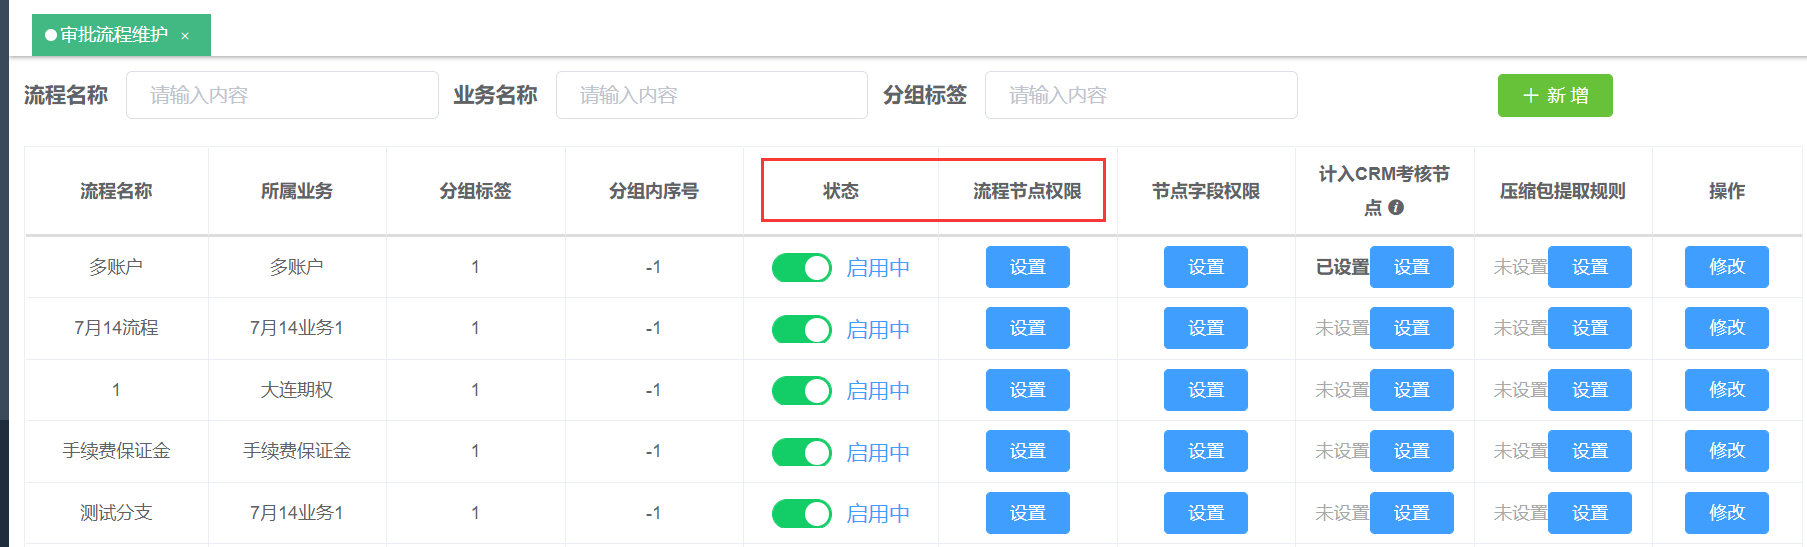
Task: Click 修改 for the 手续费保证金 row
Action: pos(1727,451)
